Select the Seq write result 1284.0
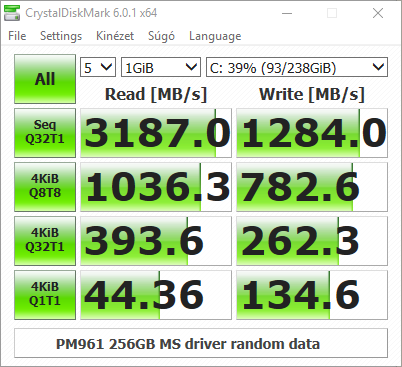The height and width of the screenshot is (367, 402). pyautogui.click(x=312, y=133)
